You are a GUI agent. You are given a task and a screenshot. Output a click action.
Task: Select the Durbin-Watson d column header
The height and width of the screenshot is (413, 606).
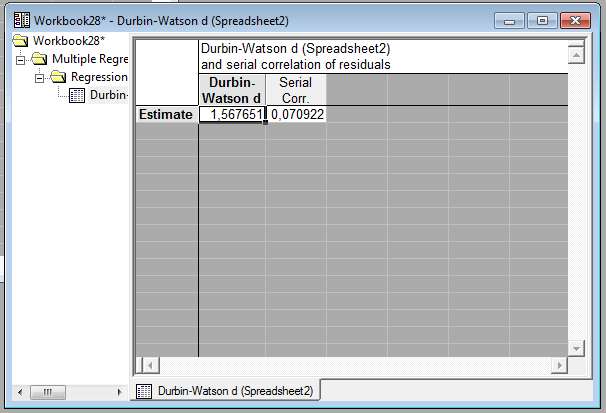coord(232,90)
